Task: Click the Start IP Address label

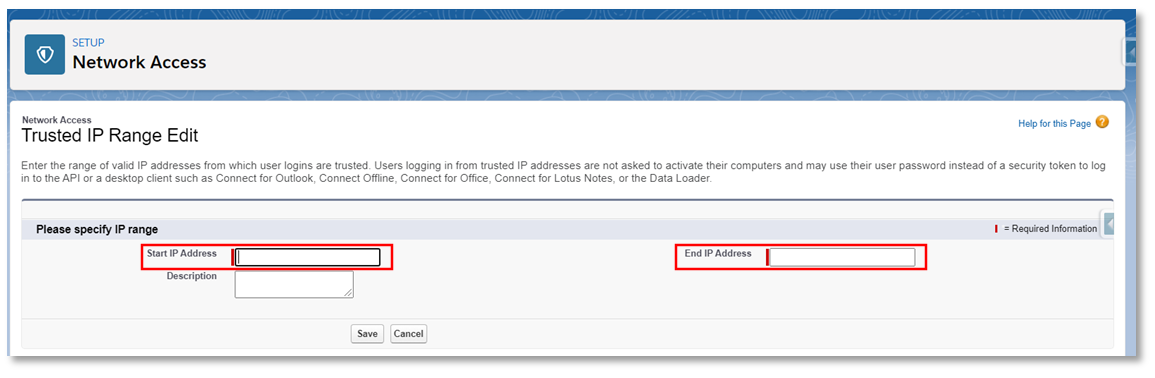Action: [x=182, y=253]
